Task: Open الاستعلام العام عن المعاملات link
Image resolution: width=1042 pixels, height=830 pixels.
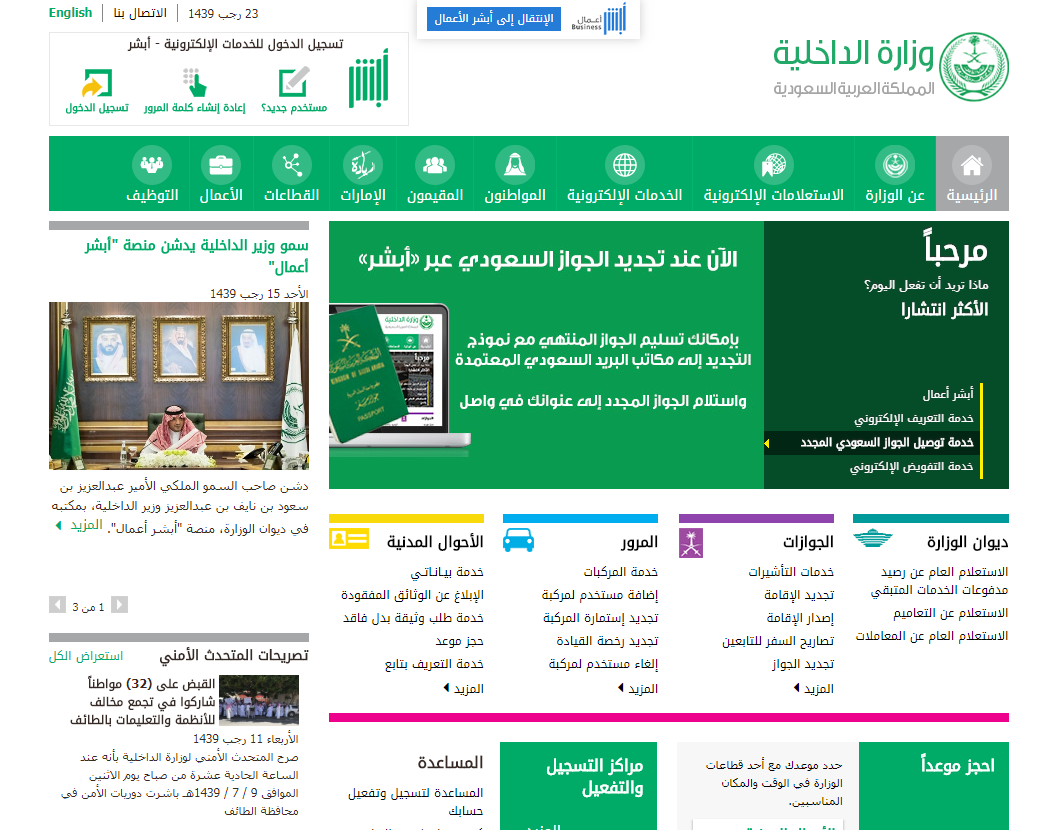Action: coord(932,636)
